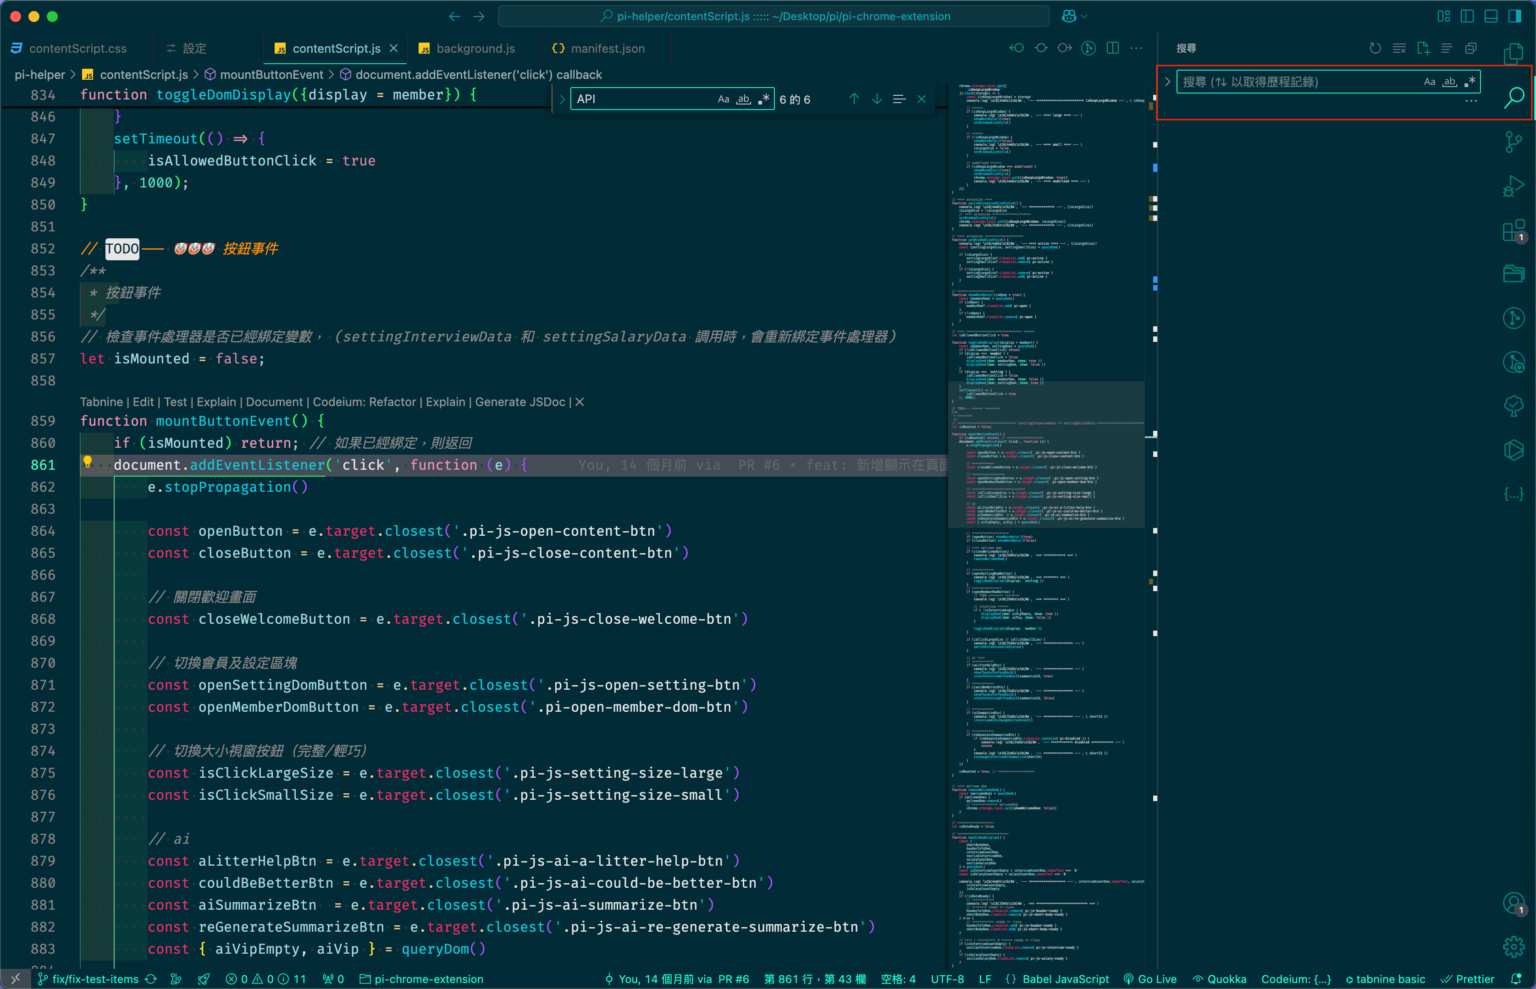This screenshot has height=989, width=1536.
Task: Open the Source Control panel icon
Action: point(1513,141)
